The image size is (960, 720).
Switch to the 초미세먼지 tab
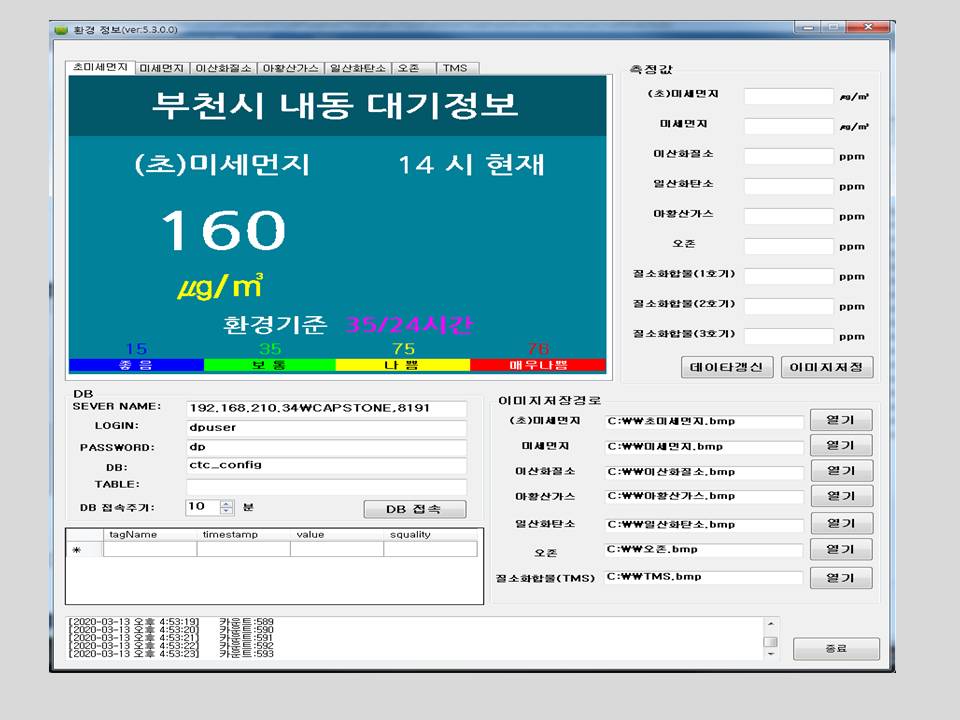point(100,67)
